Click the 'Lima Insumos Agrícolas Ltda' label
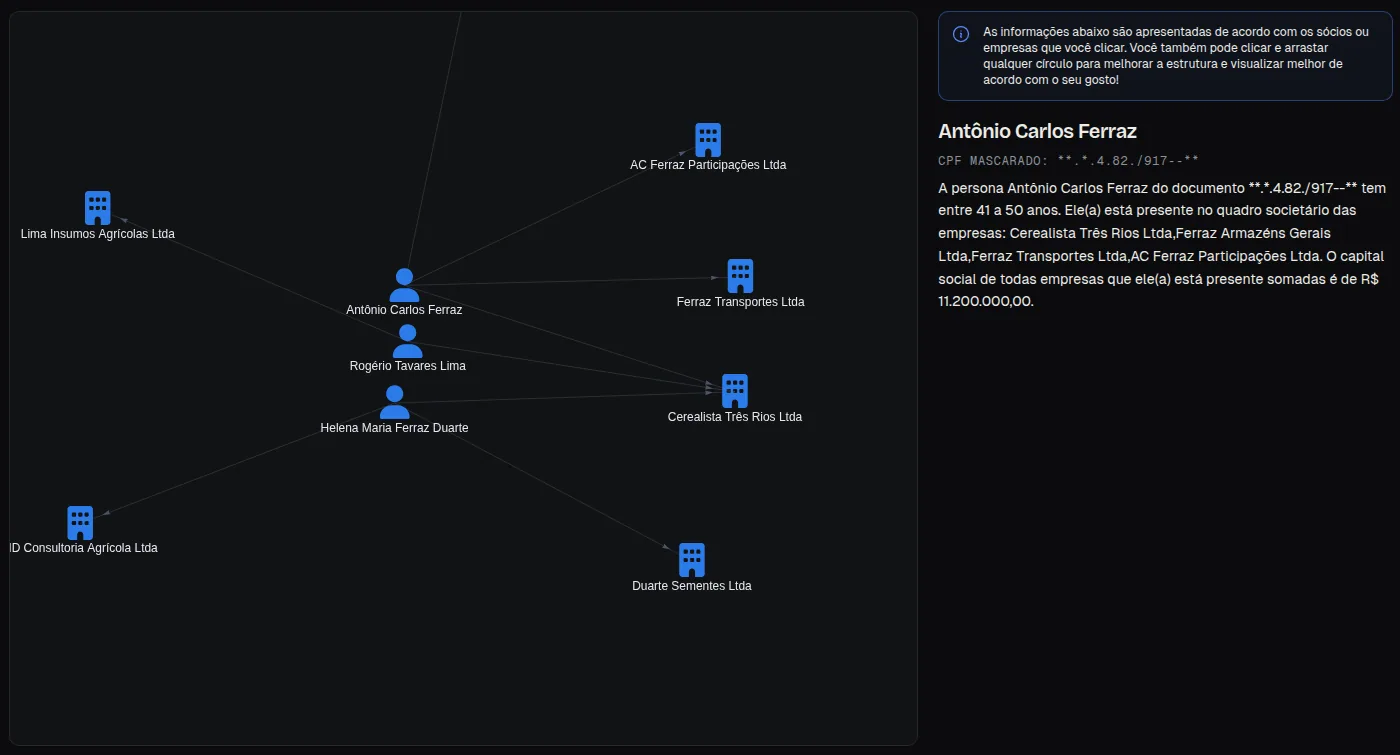 click(98, 234)
